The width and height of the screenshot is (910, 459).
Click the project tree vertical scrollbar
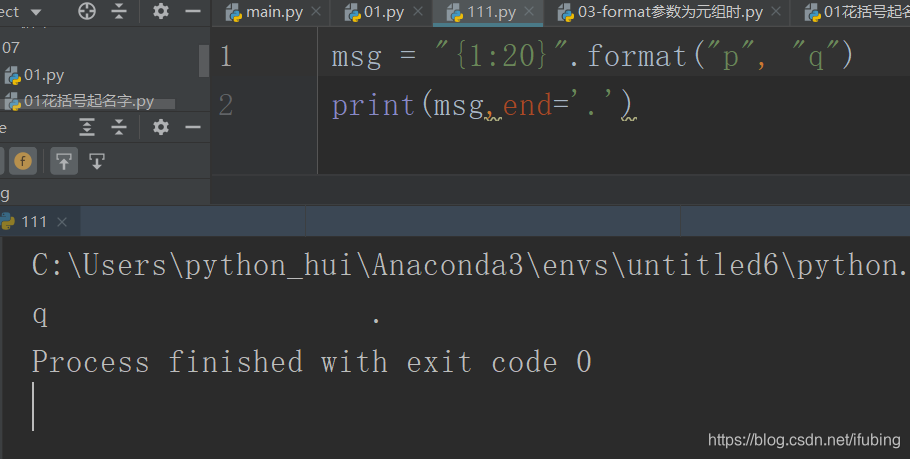click(x=204, y=61)
